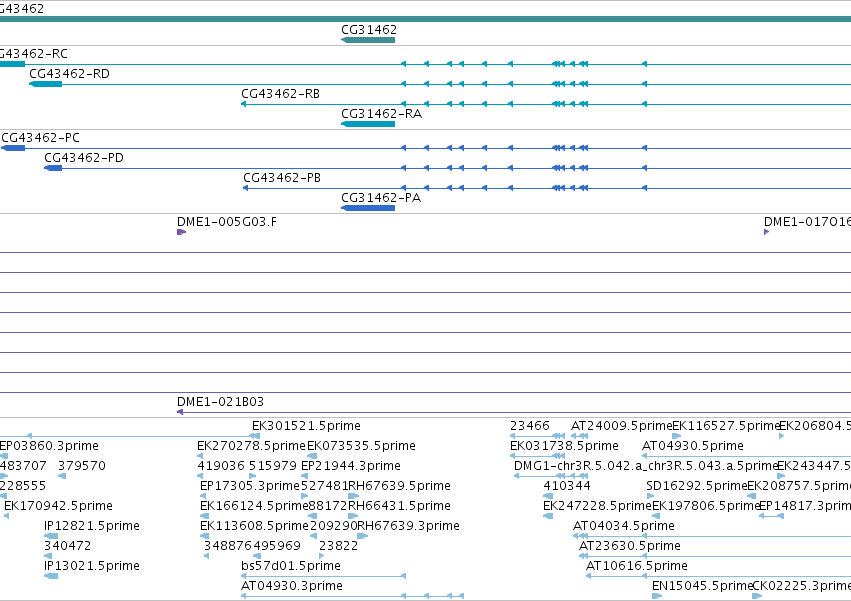Screen dimensions: 851x601
Task: Select the 340472 feature label
Action: click(x=67, y=547)
